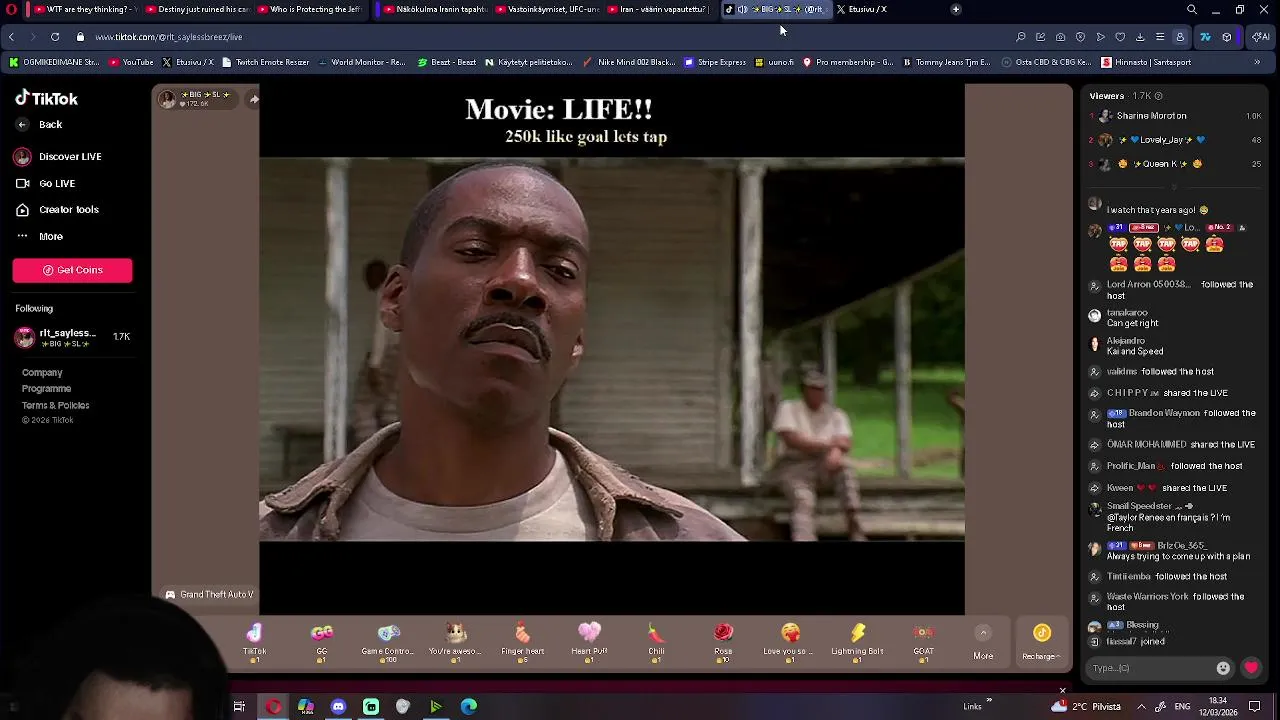Click the Get Coins button
Image resolution: width=1280 pixels, height=720 pixels.
click(72, 270)
